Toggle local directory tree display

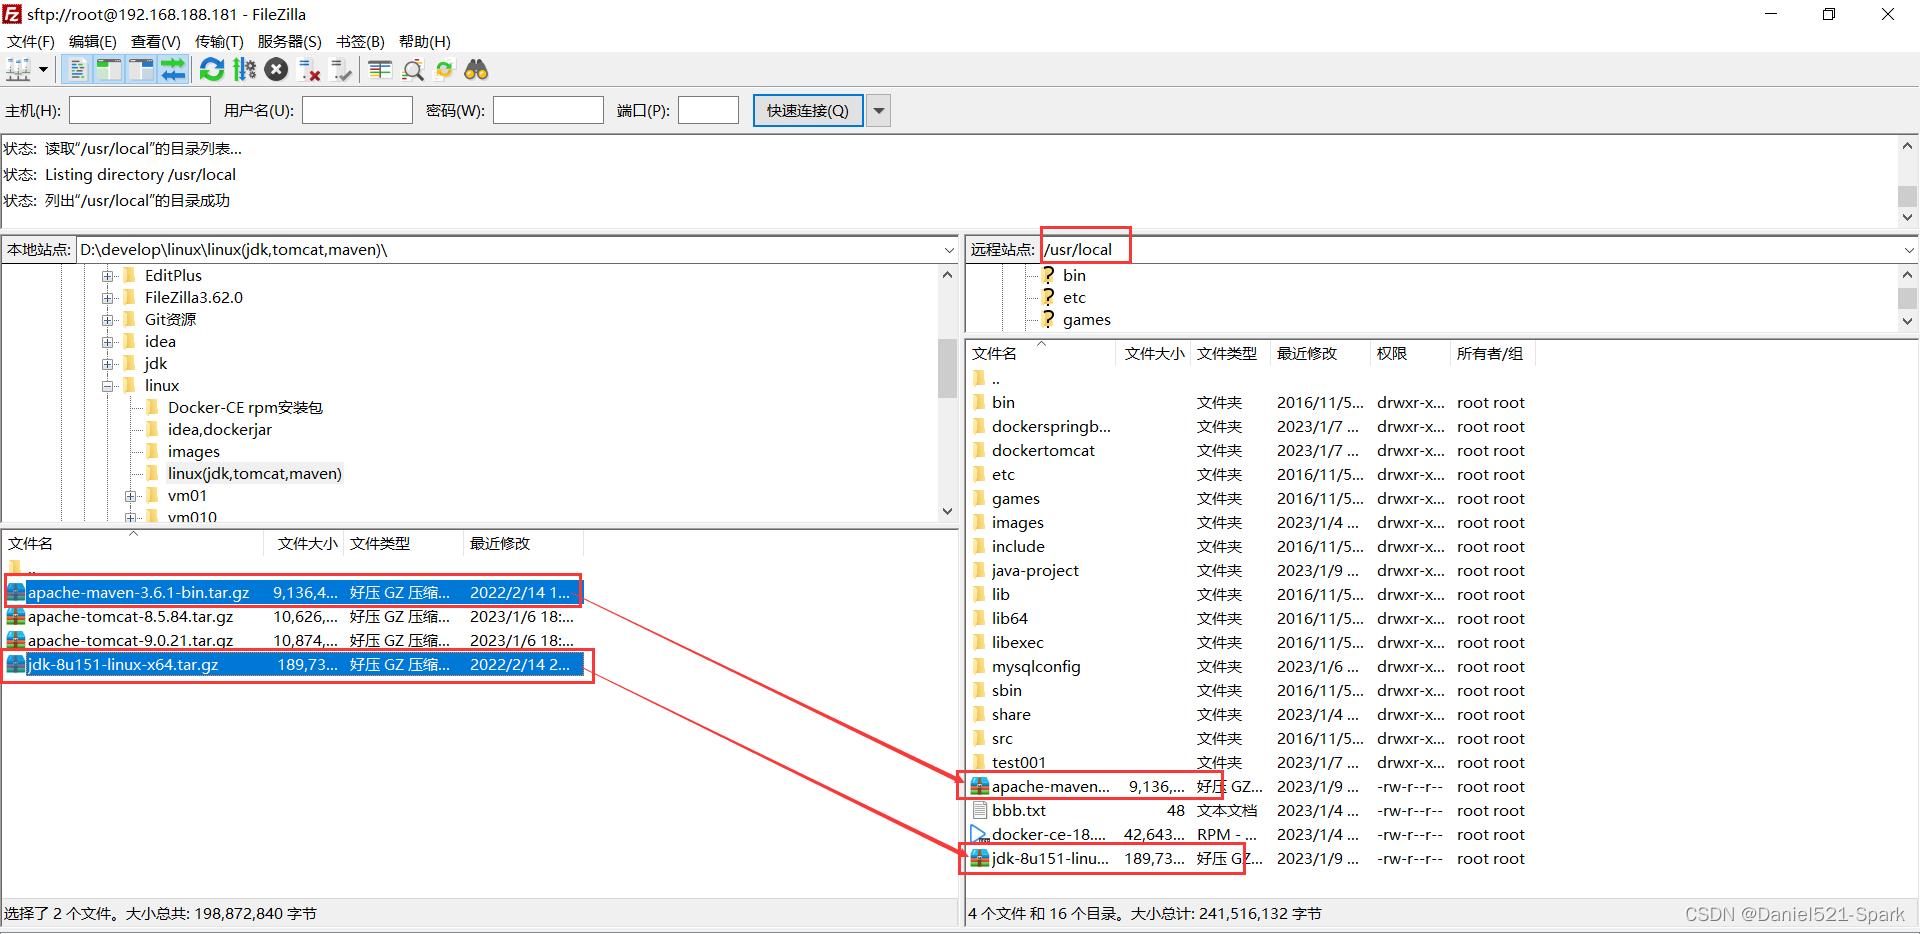(108, 70)
